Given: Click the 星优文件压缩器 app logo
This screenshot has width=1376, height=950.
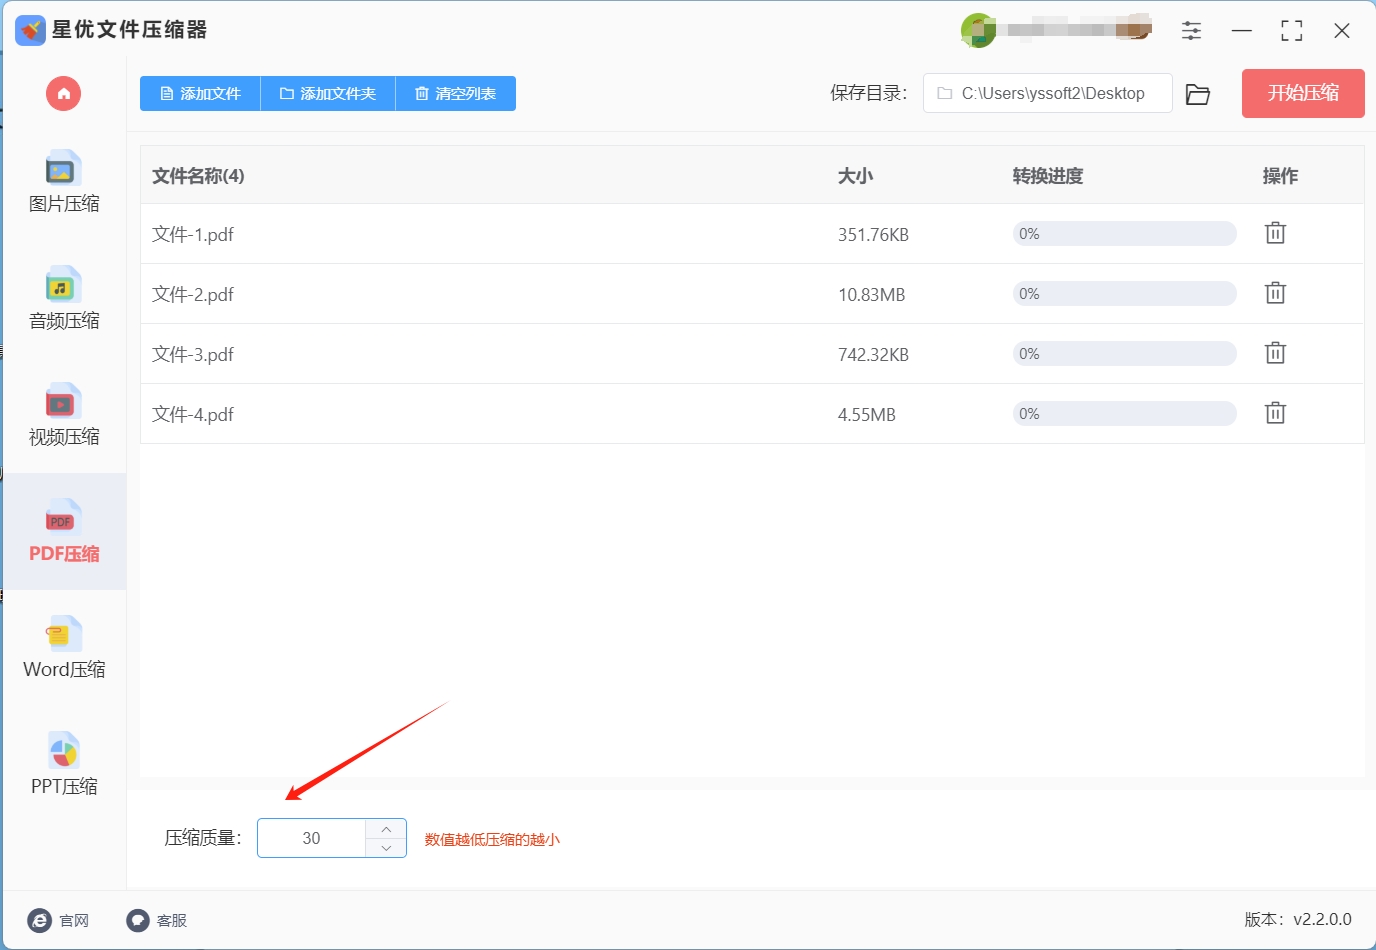Looking at the screenshot, I should [x=31, y=30].
